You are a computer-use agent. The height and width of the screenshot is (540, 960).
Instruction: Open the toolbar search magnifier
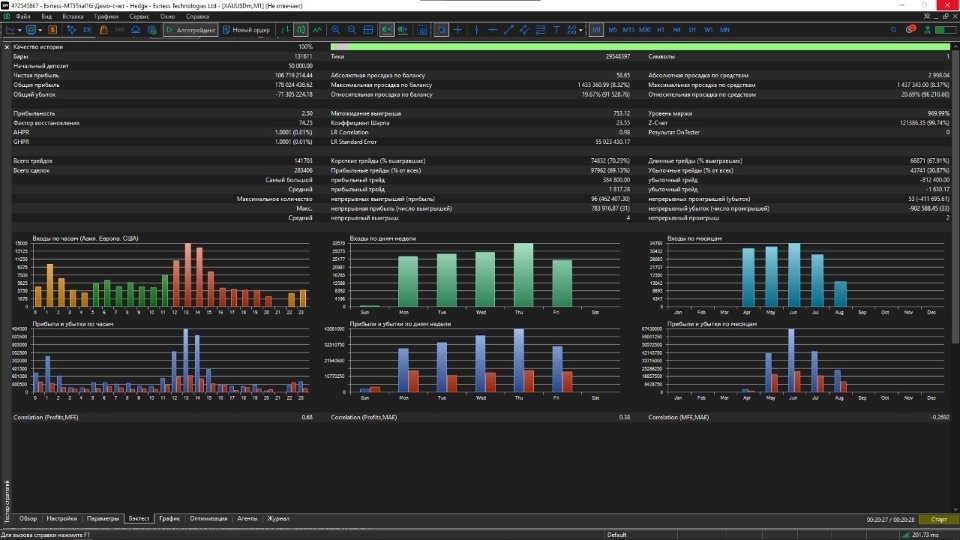point(893,29)
